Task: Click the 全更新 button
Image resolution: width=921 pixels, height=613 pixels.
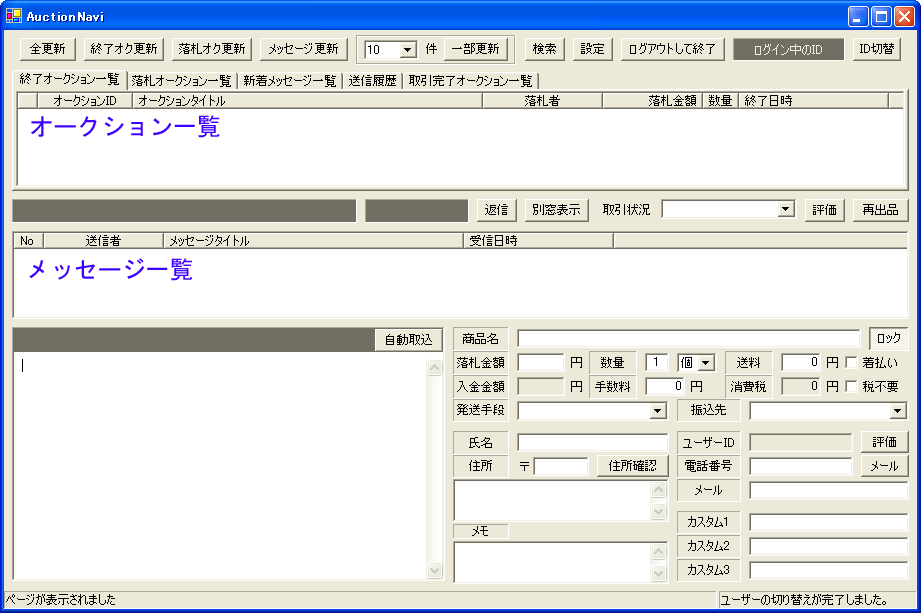Action: tap(47, 49)
